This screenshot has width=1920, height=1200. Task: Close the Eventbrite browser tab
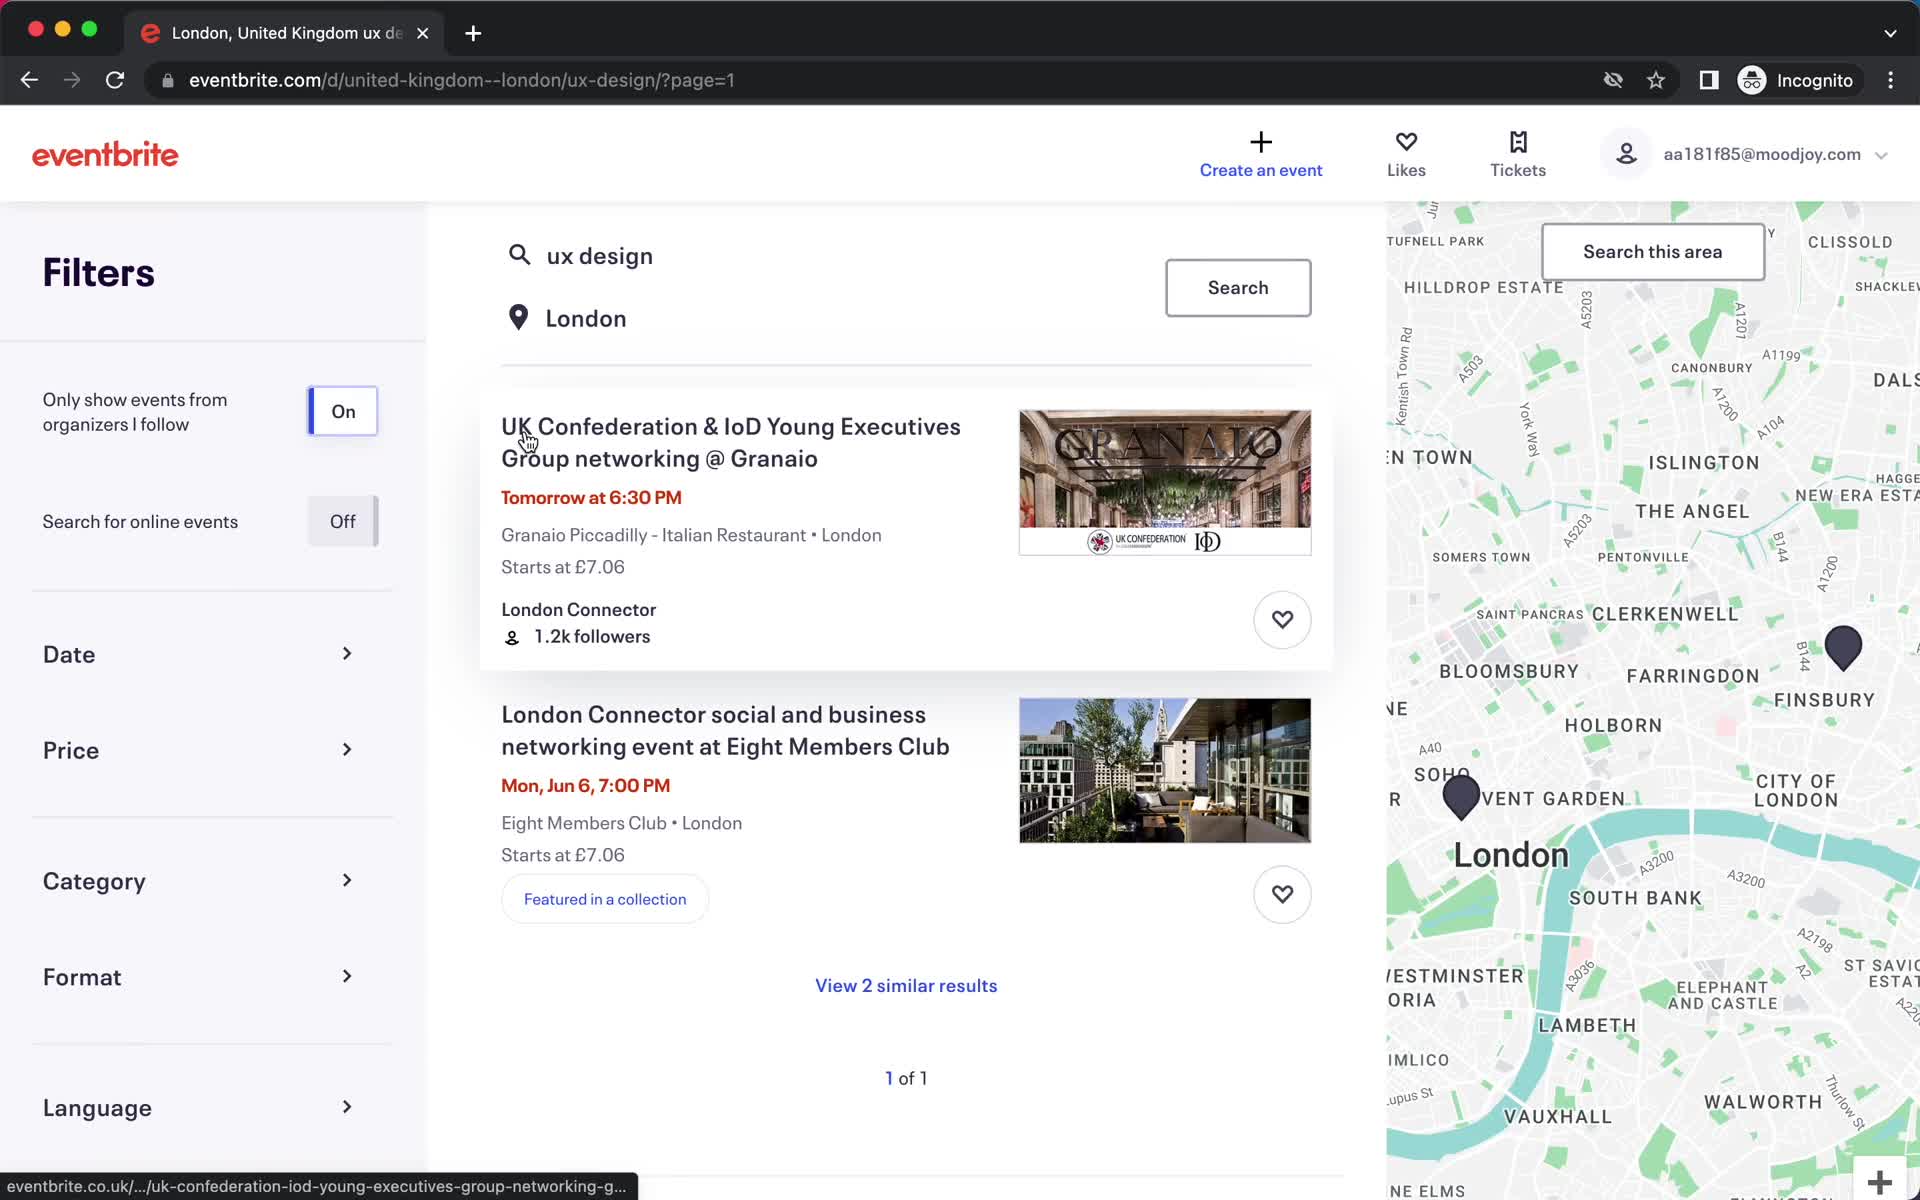click(423, 33)
